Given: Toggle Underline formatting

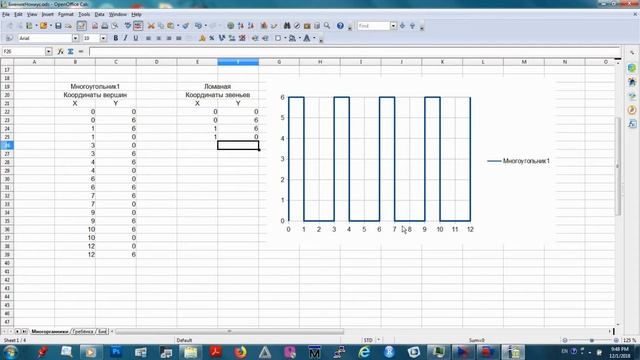Looking at the screenshot, I should click(x=136, y=38).
